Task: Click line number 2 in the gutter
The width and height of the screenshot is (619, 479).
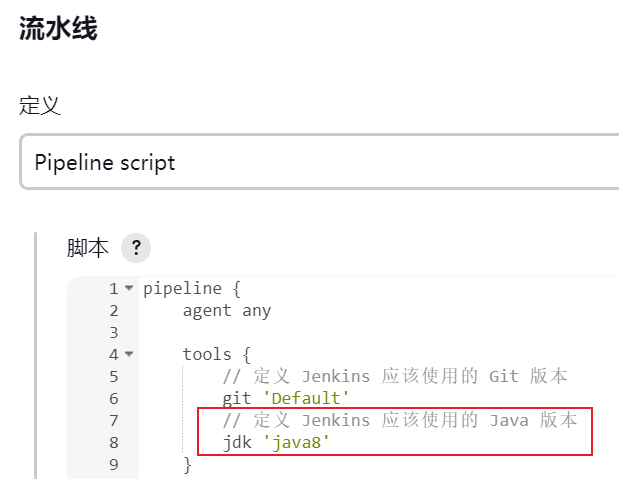Action: click(113, 311)
